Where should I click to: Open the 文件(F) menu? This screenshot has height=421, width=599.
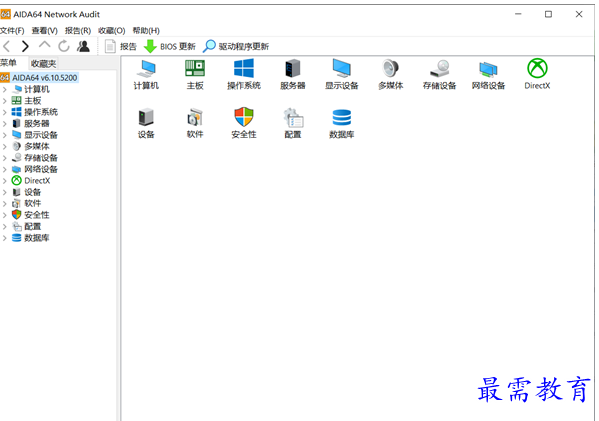pos(12,31)
